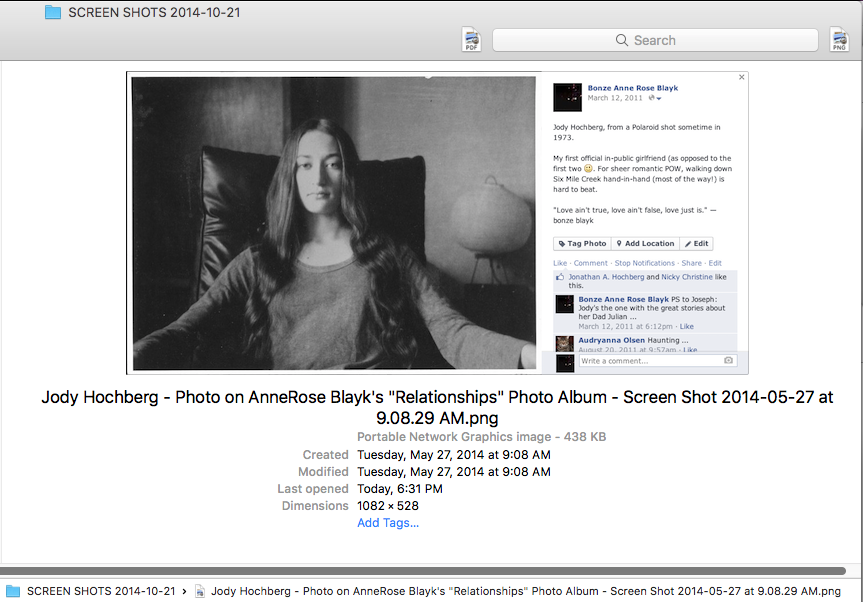This screenshot has height=602, width=863.
Task: Click the SCREEN SHOTS 2014-10-21 folder icon in title
Action: tap(53, 12)
